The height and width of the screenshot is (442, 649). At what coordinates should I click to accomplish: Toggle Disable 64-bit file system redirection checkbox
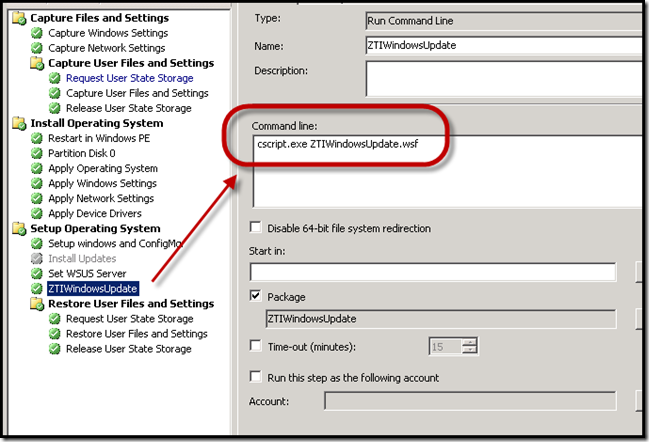click(x=256, y=227)
